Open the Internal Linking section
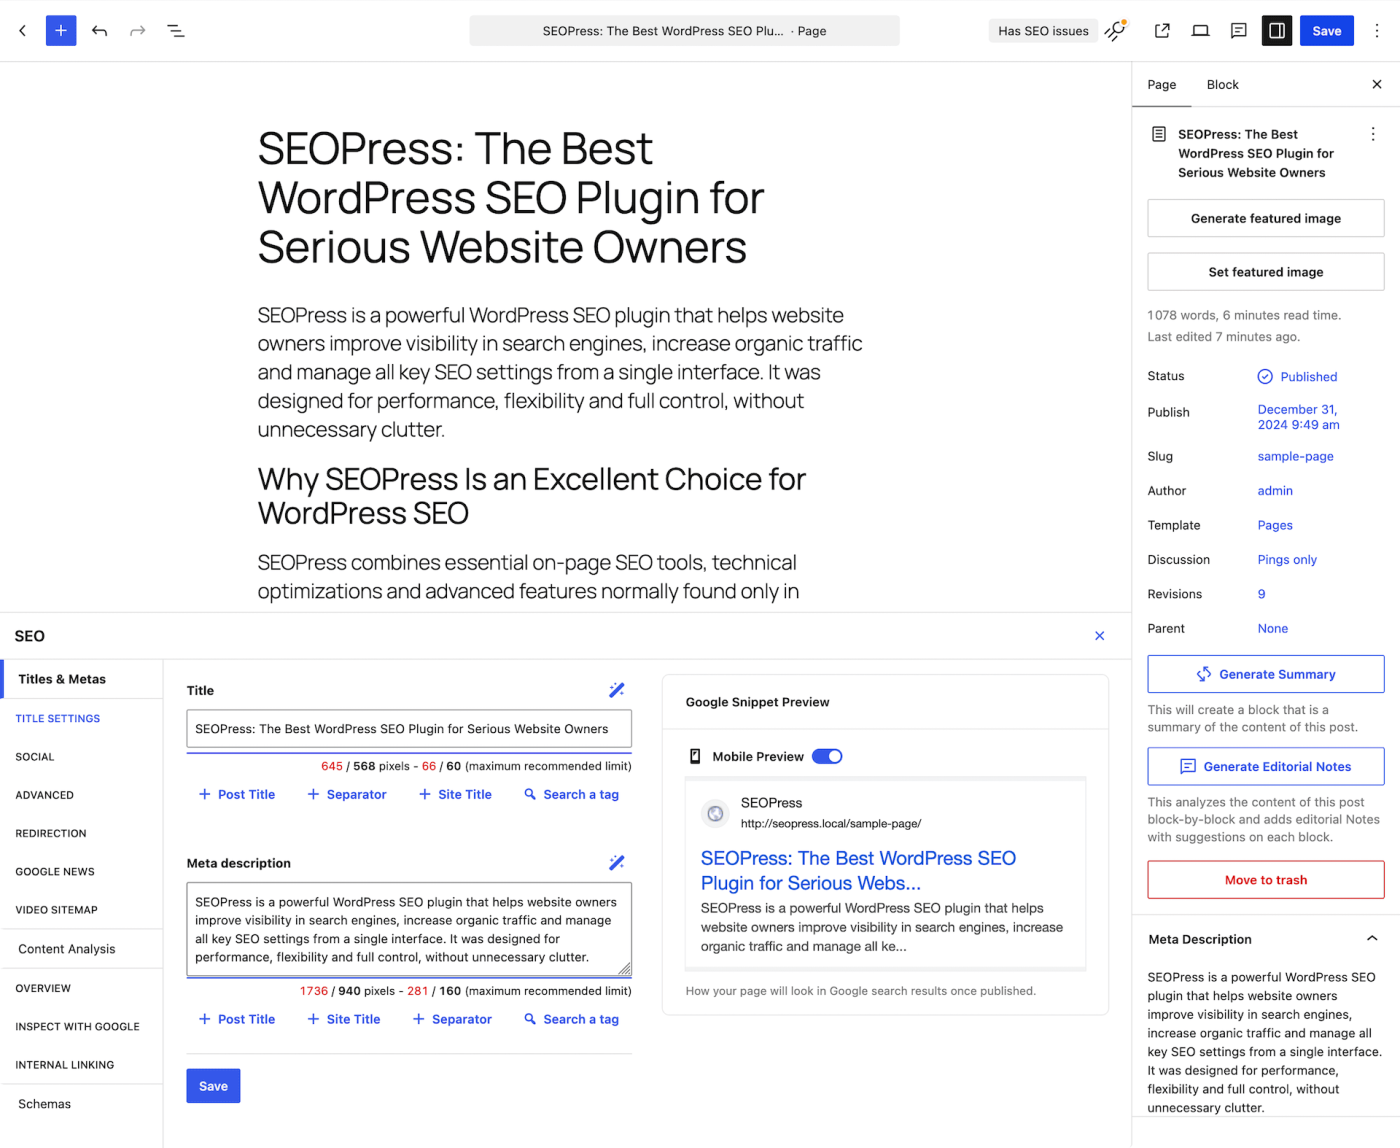This screenshot has width=1400, height=1148. click(x=65, y=1065)
